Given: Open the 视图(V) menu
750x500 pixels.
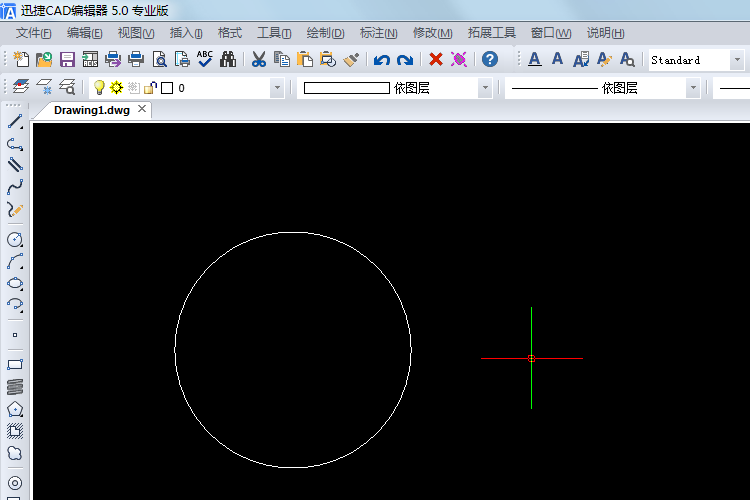Looking at the screenshot, I should pos(136,33).
